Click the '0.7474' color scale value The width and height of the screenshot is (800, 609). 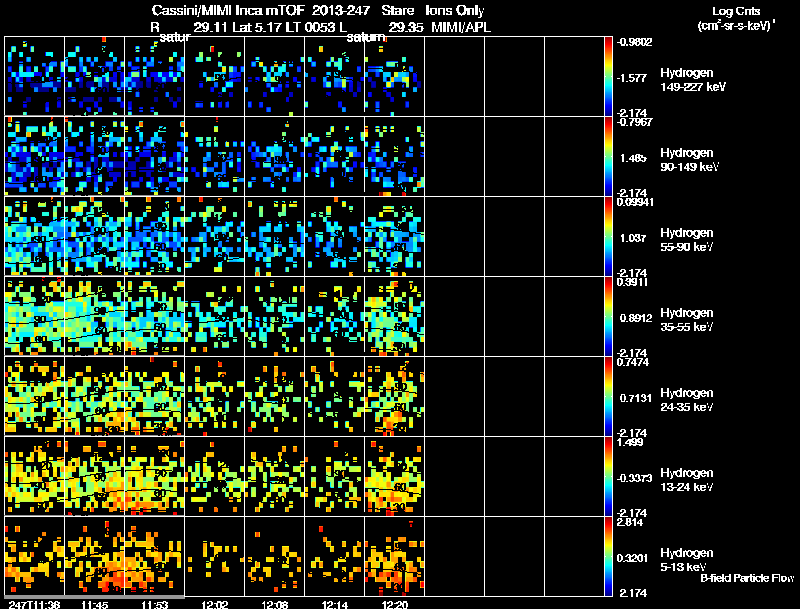pos(633,362)
